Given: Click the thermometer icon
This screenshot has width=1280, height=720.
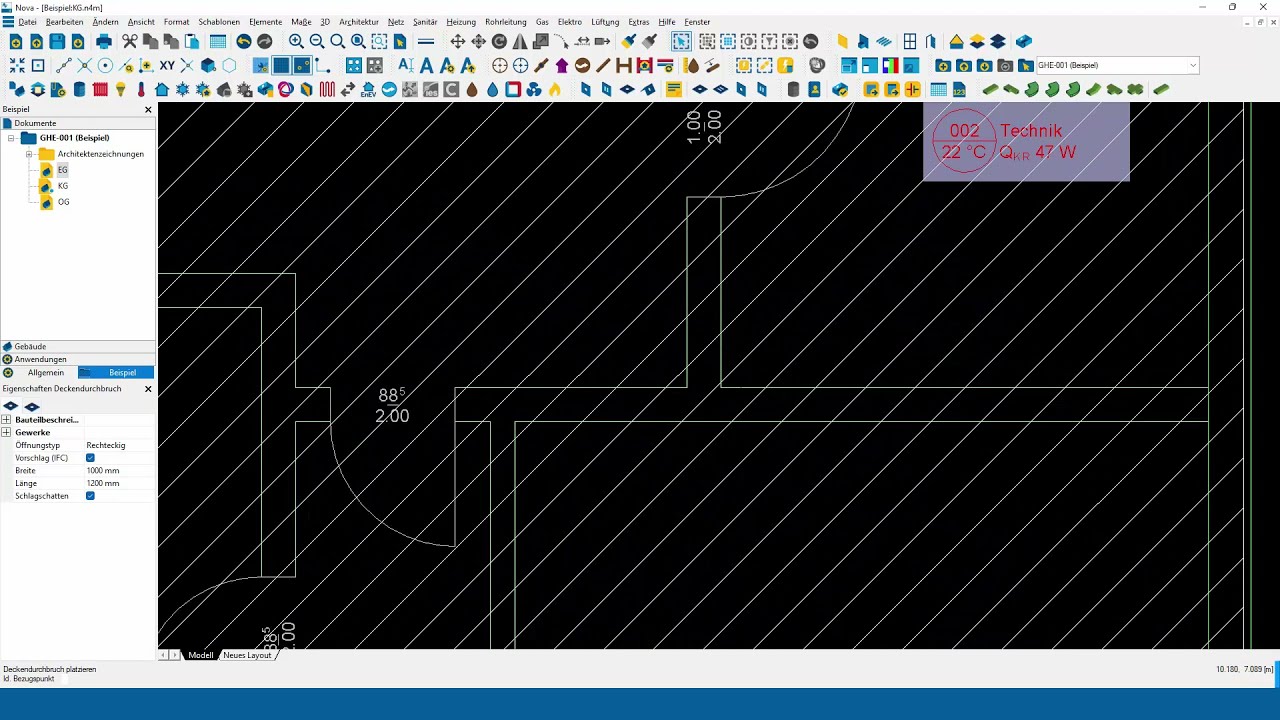Looking at the screenshot, I should [141, 89].
